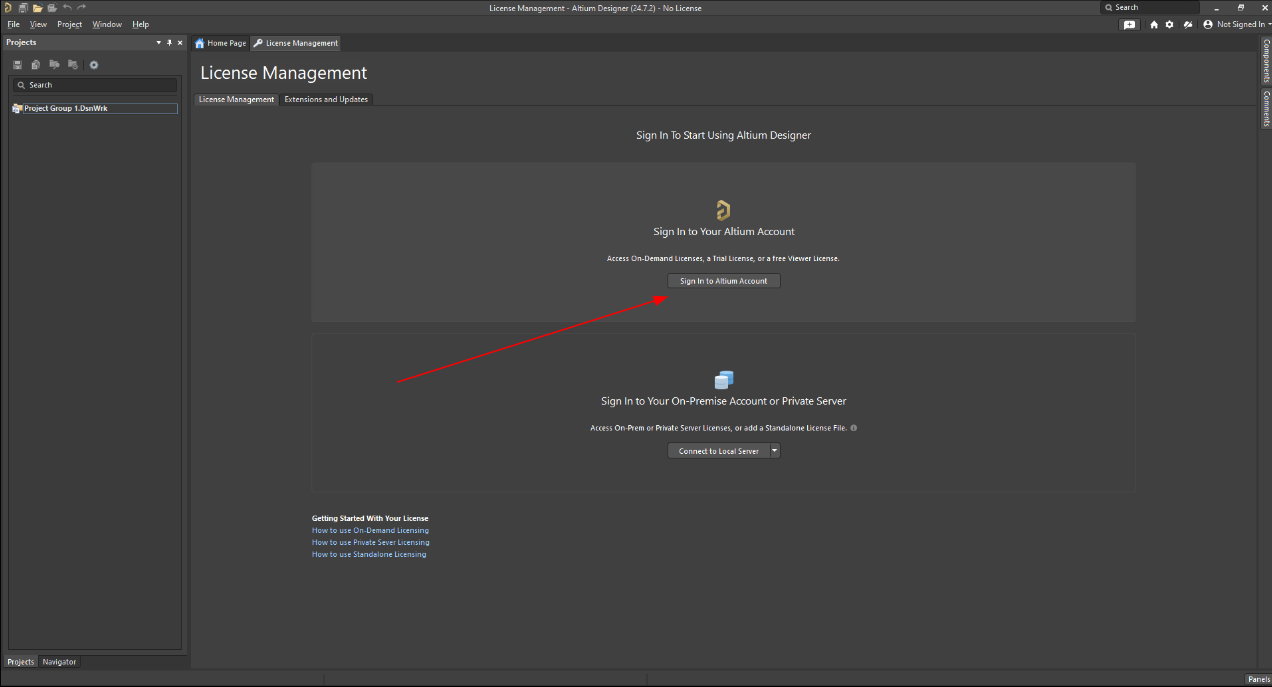Open Projects panel settings gear

[94, 65]
